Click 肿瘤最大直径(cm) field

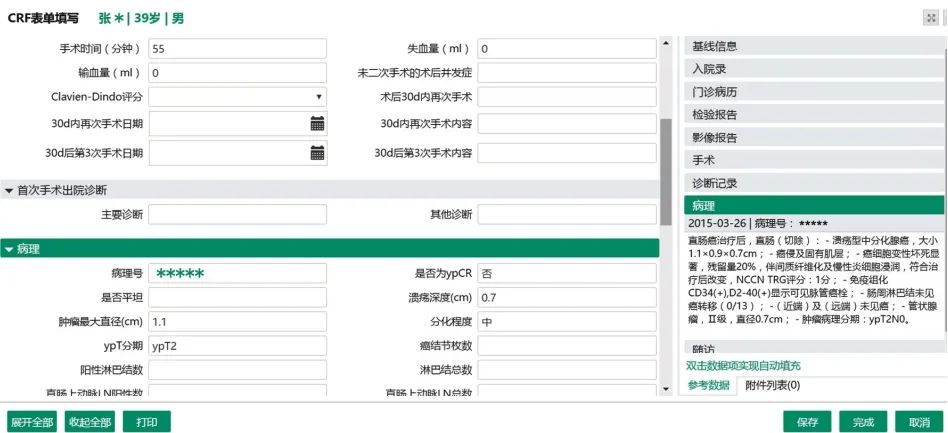point(238,322)
